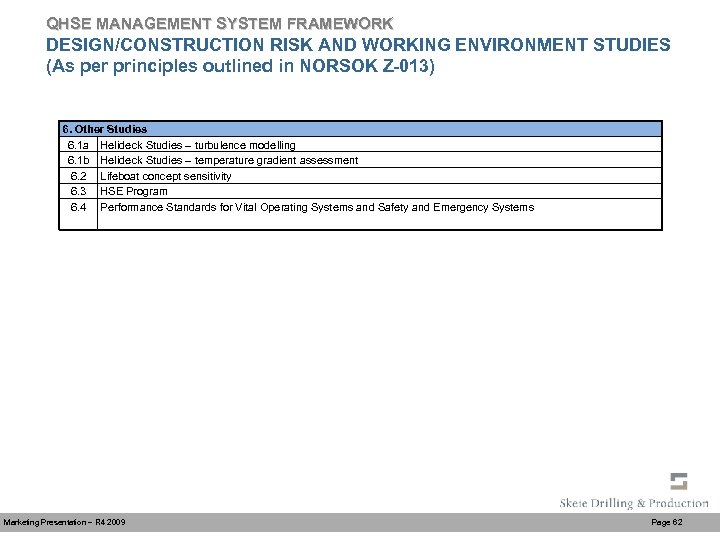This screenshot has width=720, height=540.
Task: Click row number 6.1b
Action: tap(78, 160)
